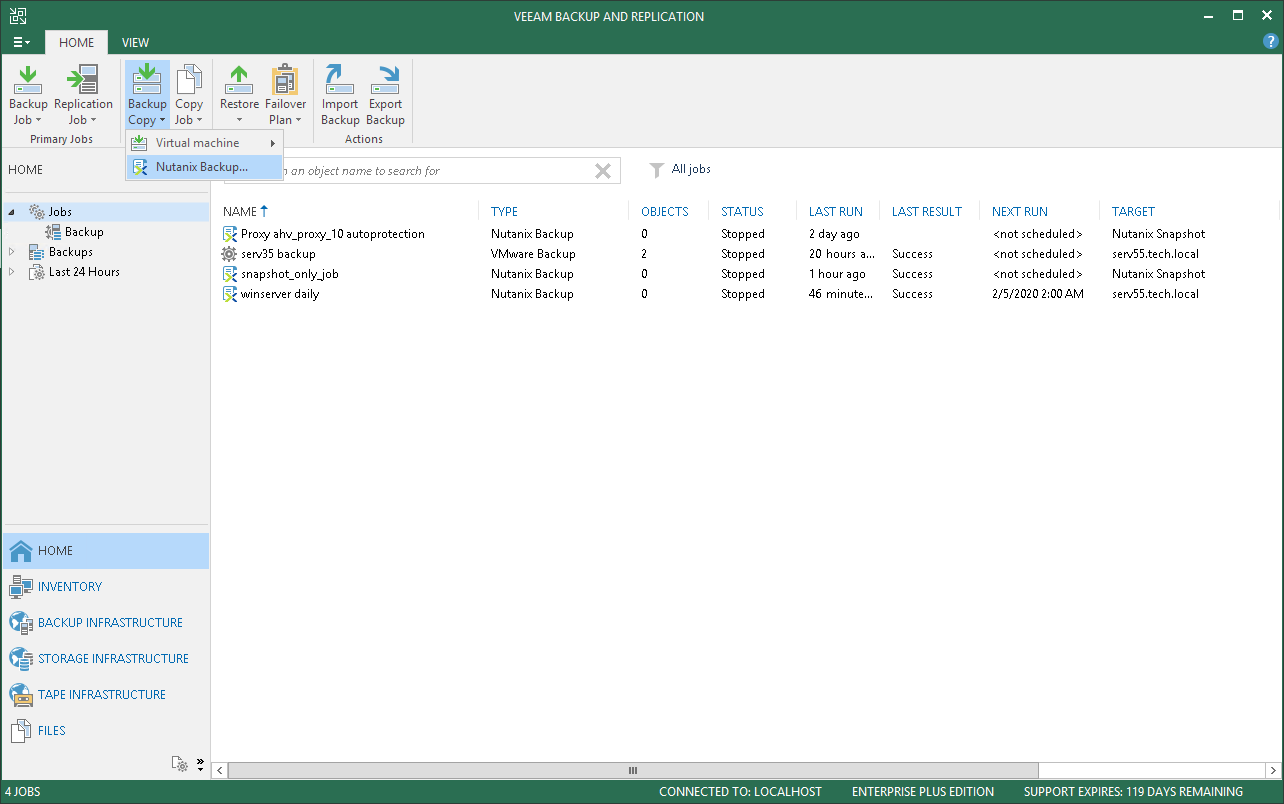This screenshot has height=804, width=1284.
Task: Open the Restore ribbon button
Action: pos(239,96)
